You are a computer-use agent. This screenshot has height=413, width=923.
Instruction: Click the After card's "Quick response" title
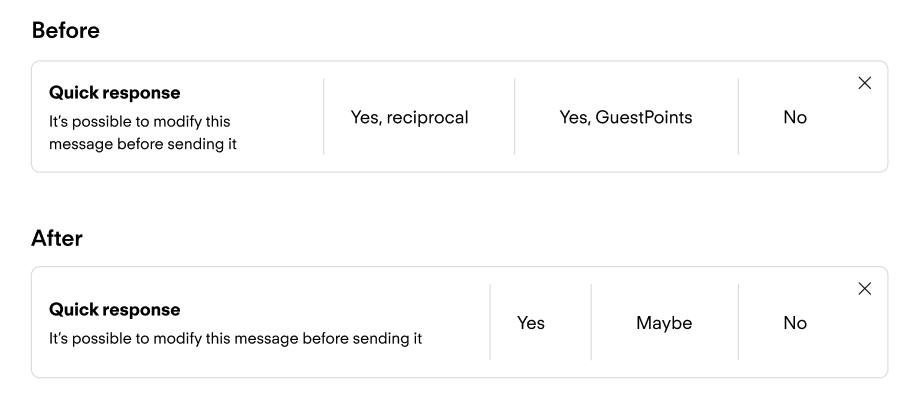(115, 310)
